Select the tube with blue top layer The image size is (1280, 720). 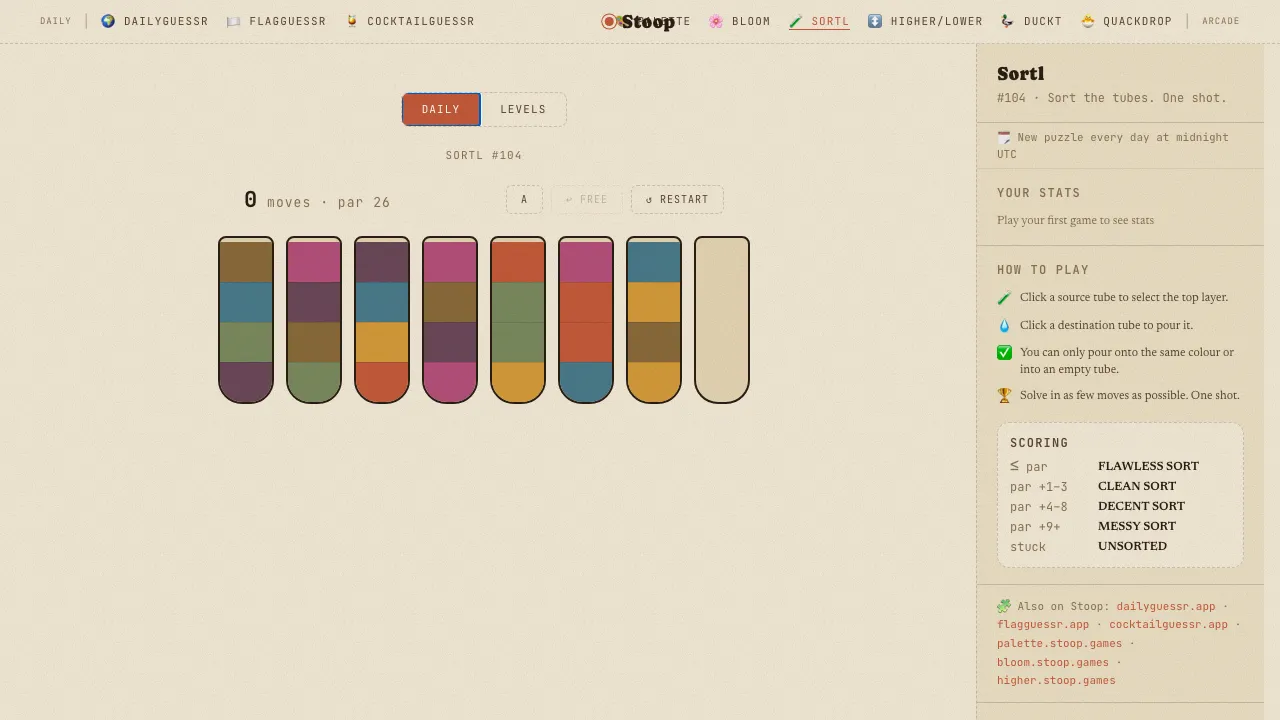tap(654, 320)
